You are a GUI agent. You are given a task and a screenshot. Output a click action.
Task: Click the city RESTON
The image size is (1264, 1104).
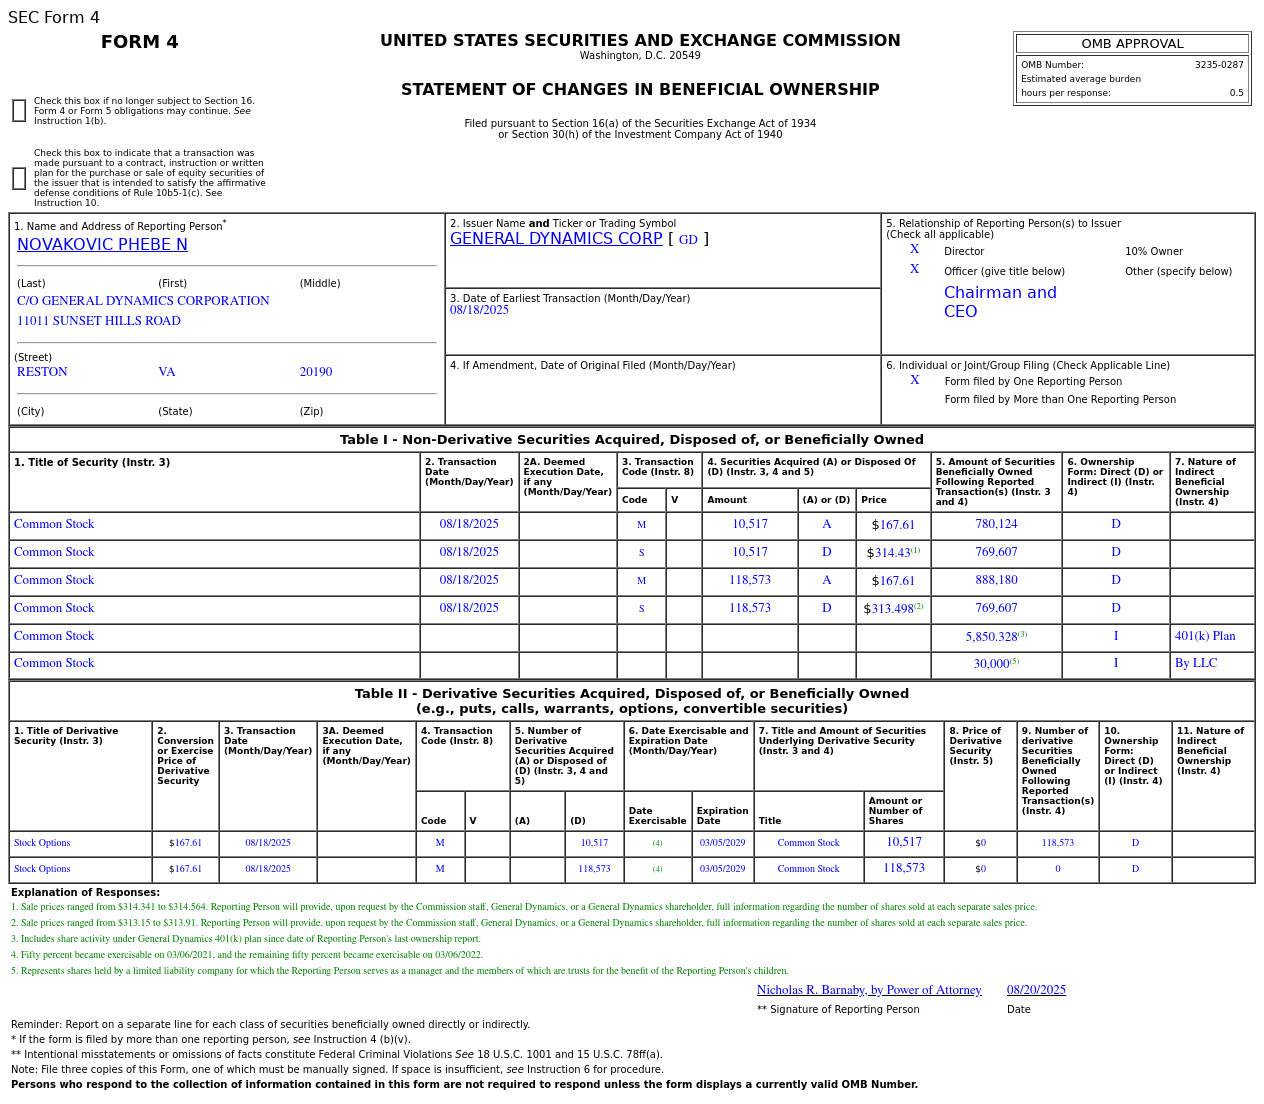(42, 372)
